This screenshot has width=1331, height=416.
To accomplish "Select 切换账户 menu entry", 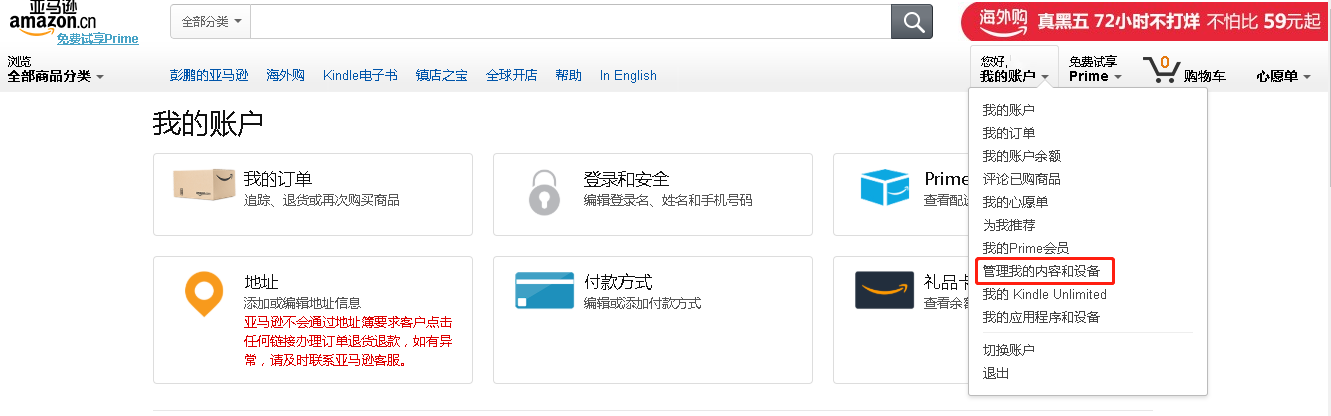I will tap(1008, 350).
